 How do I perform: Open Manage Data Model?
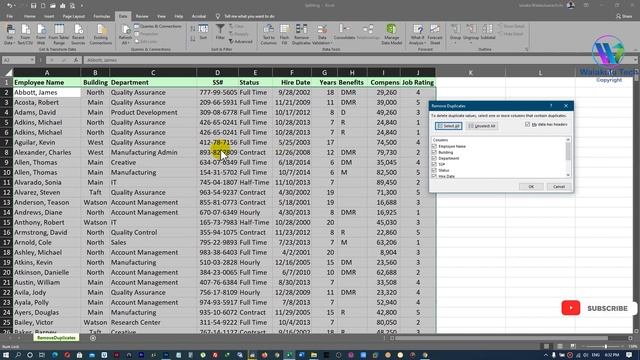(x=391, y=34)
